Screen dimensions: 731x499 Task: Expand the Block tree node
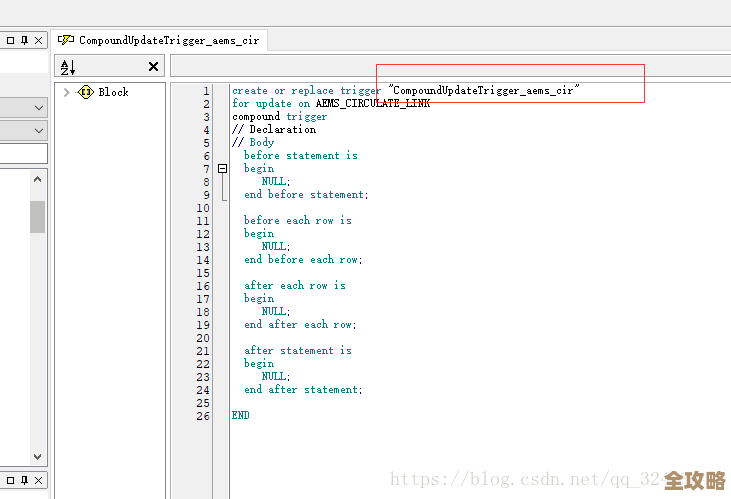point(66,92)
